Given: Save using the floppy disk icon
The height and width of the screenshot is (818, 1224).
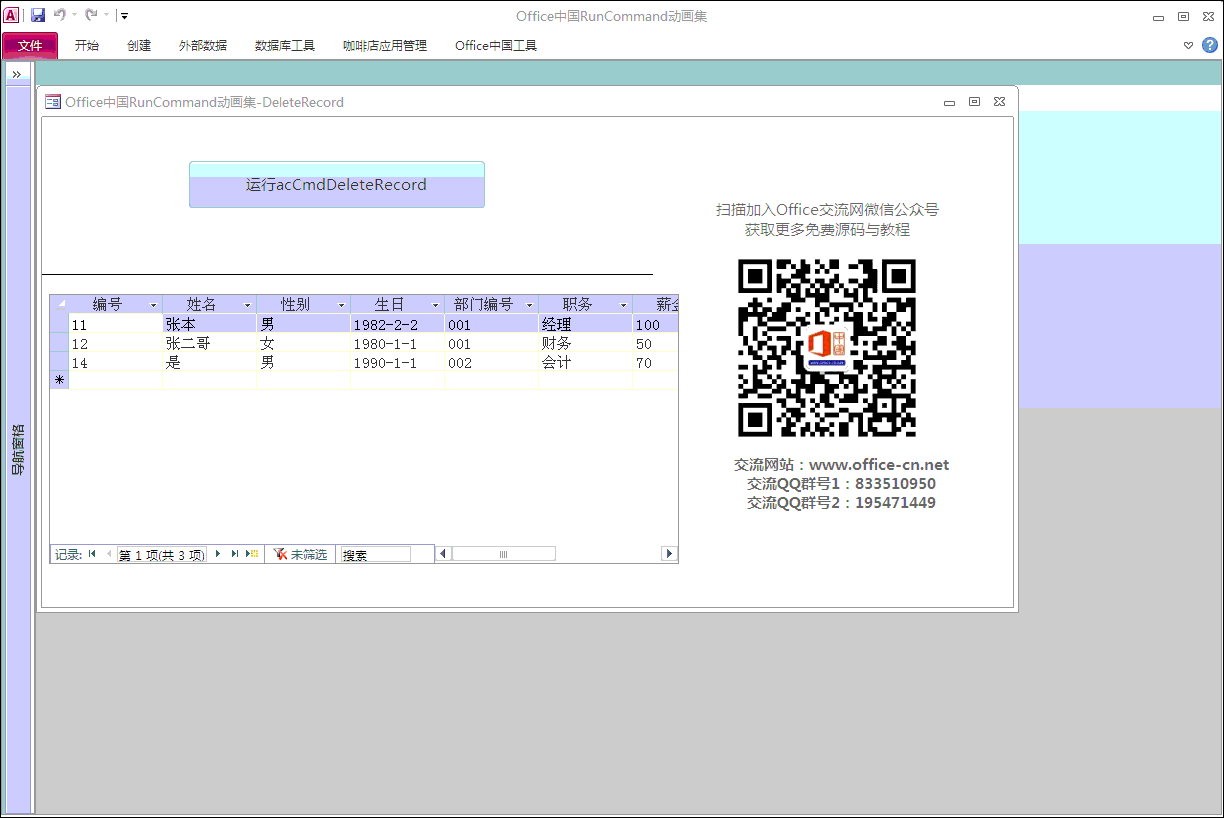Looking at the screenshot, I should [38, 15].
